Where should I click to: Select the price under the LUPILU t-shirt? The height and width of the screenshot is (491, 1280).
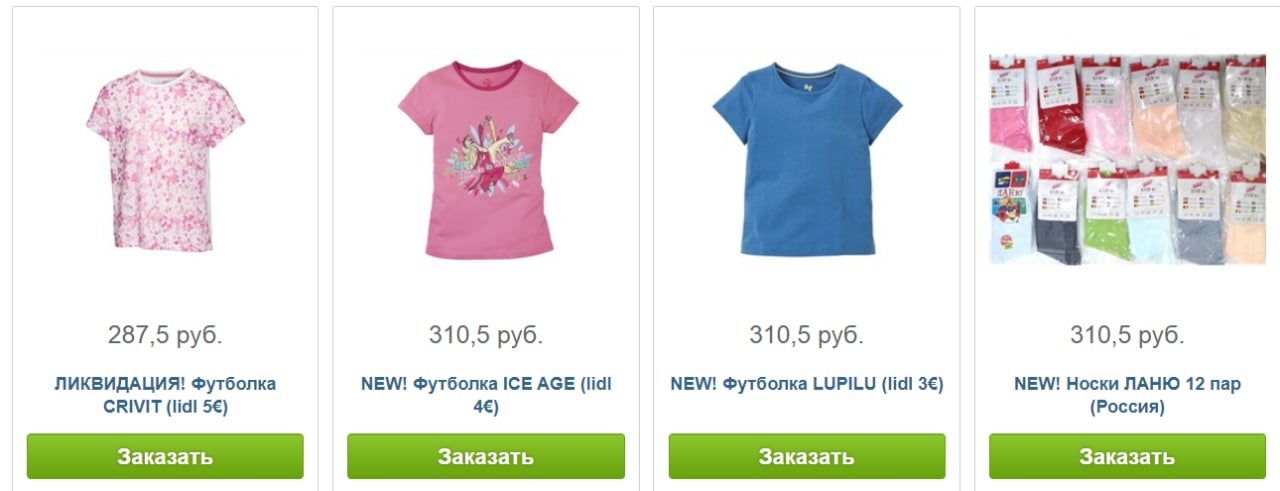807,335
